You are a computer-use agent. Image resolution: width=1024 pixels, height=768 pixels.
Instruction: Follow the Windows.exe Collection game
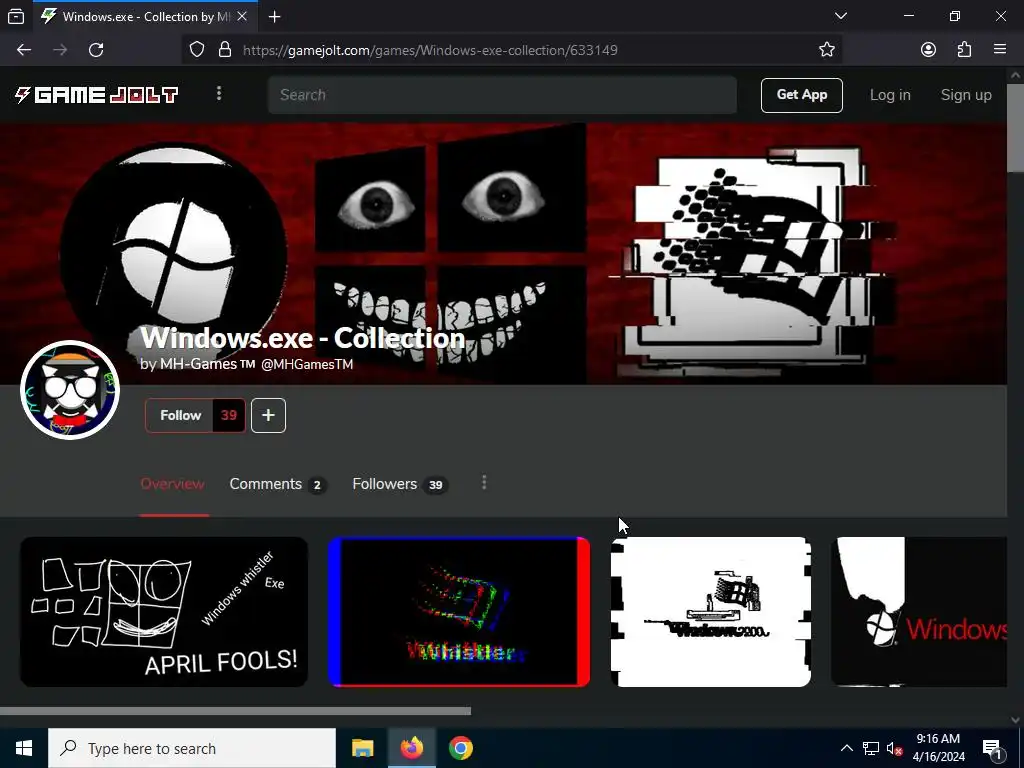tap(180, 415)
